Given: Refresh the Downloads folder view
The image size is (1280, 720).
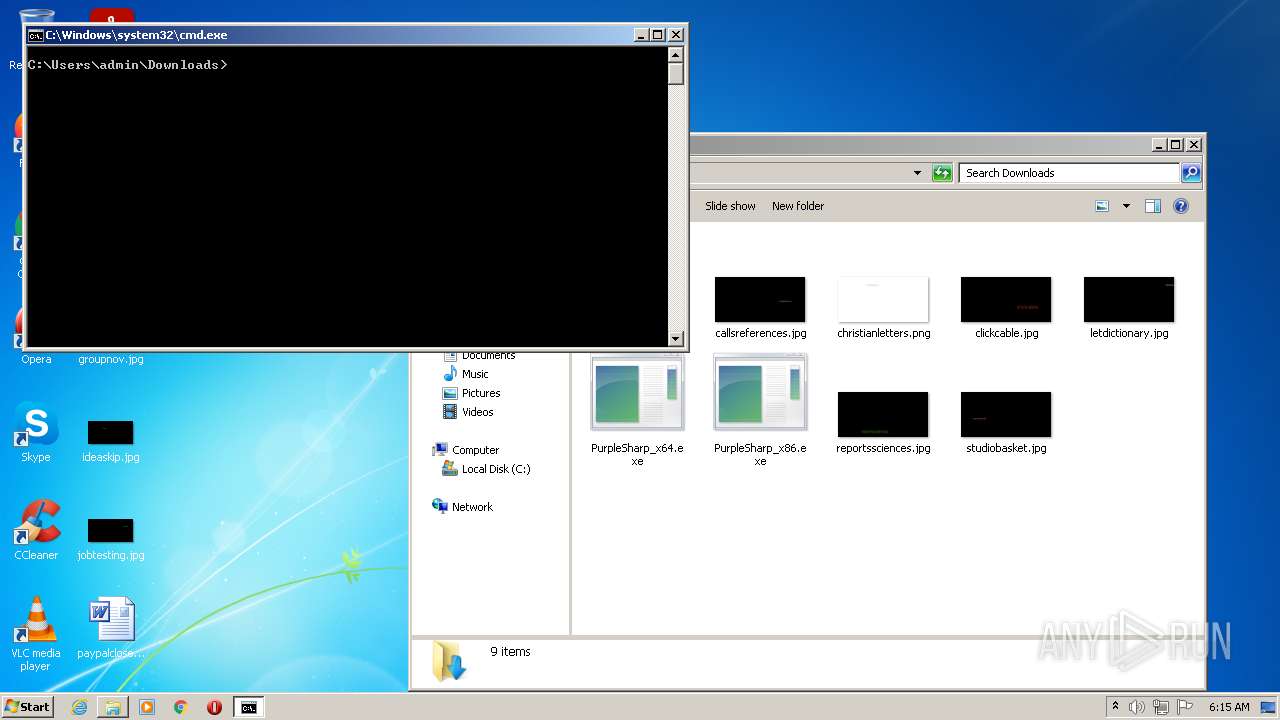Looking at the screenshot, I should 942,173.
